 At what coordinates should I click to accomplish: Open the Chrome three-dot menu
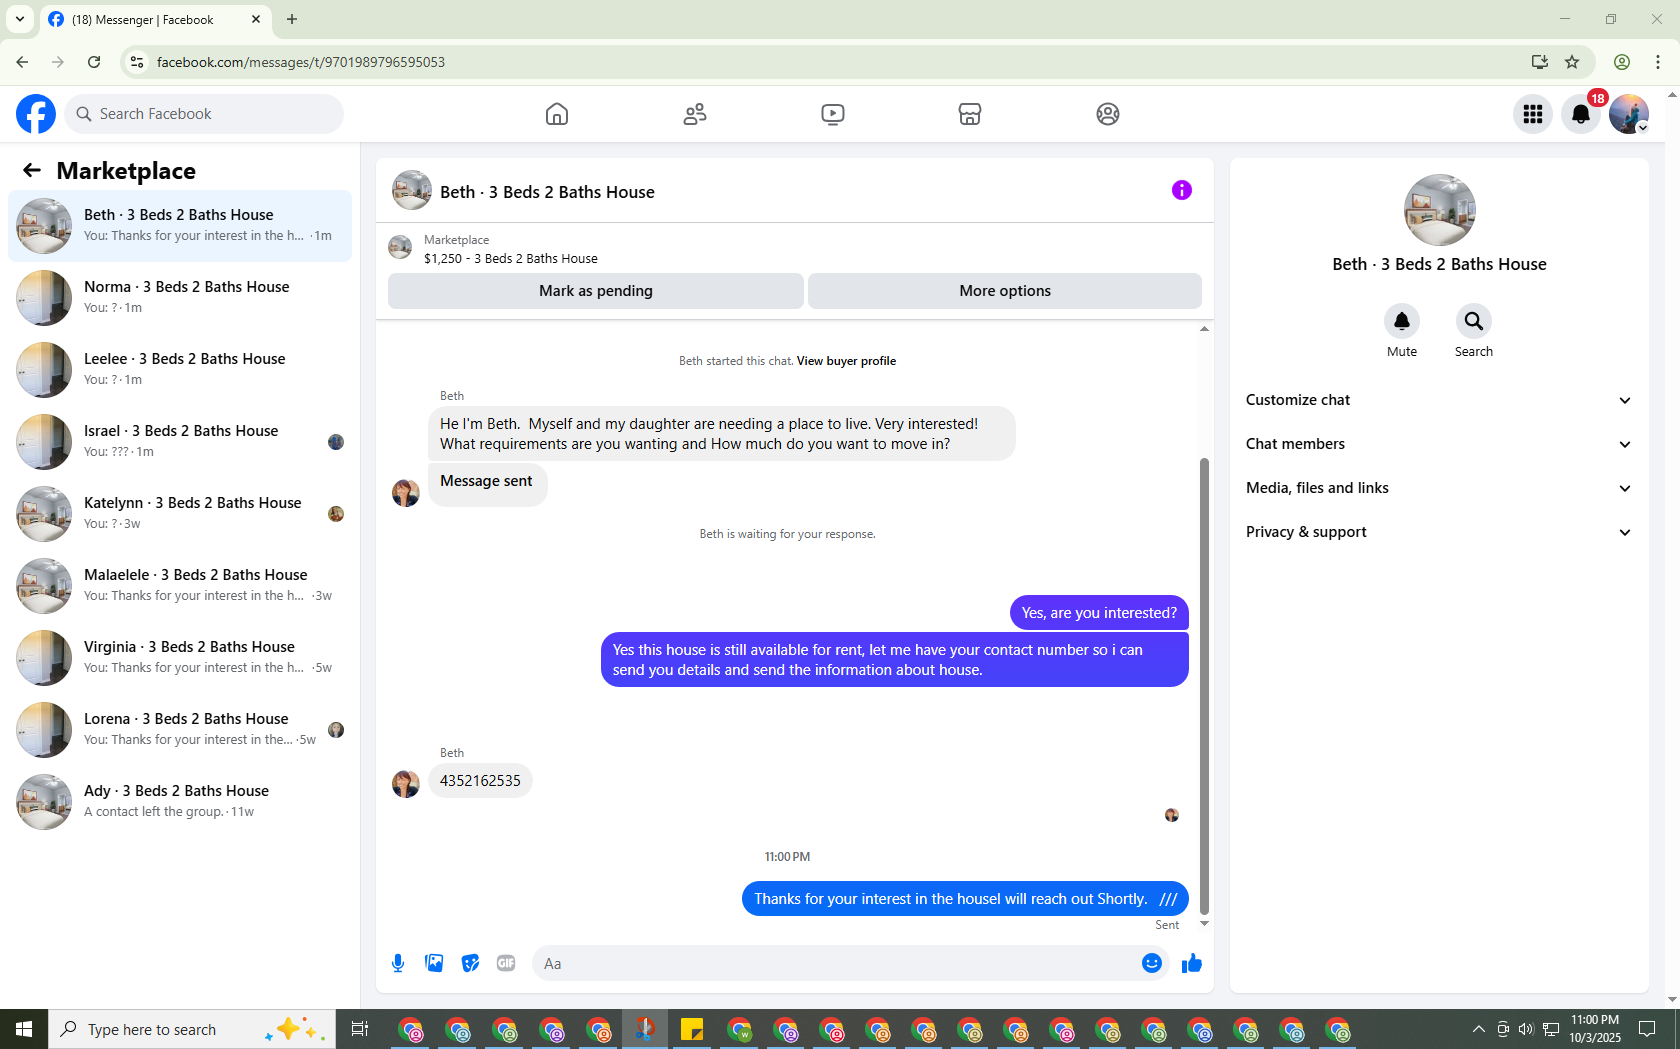(1658, 62)
